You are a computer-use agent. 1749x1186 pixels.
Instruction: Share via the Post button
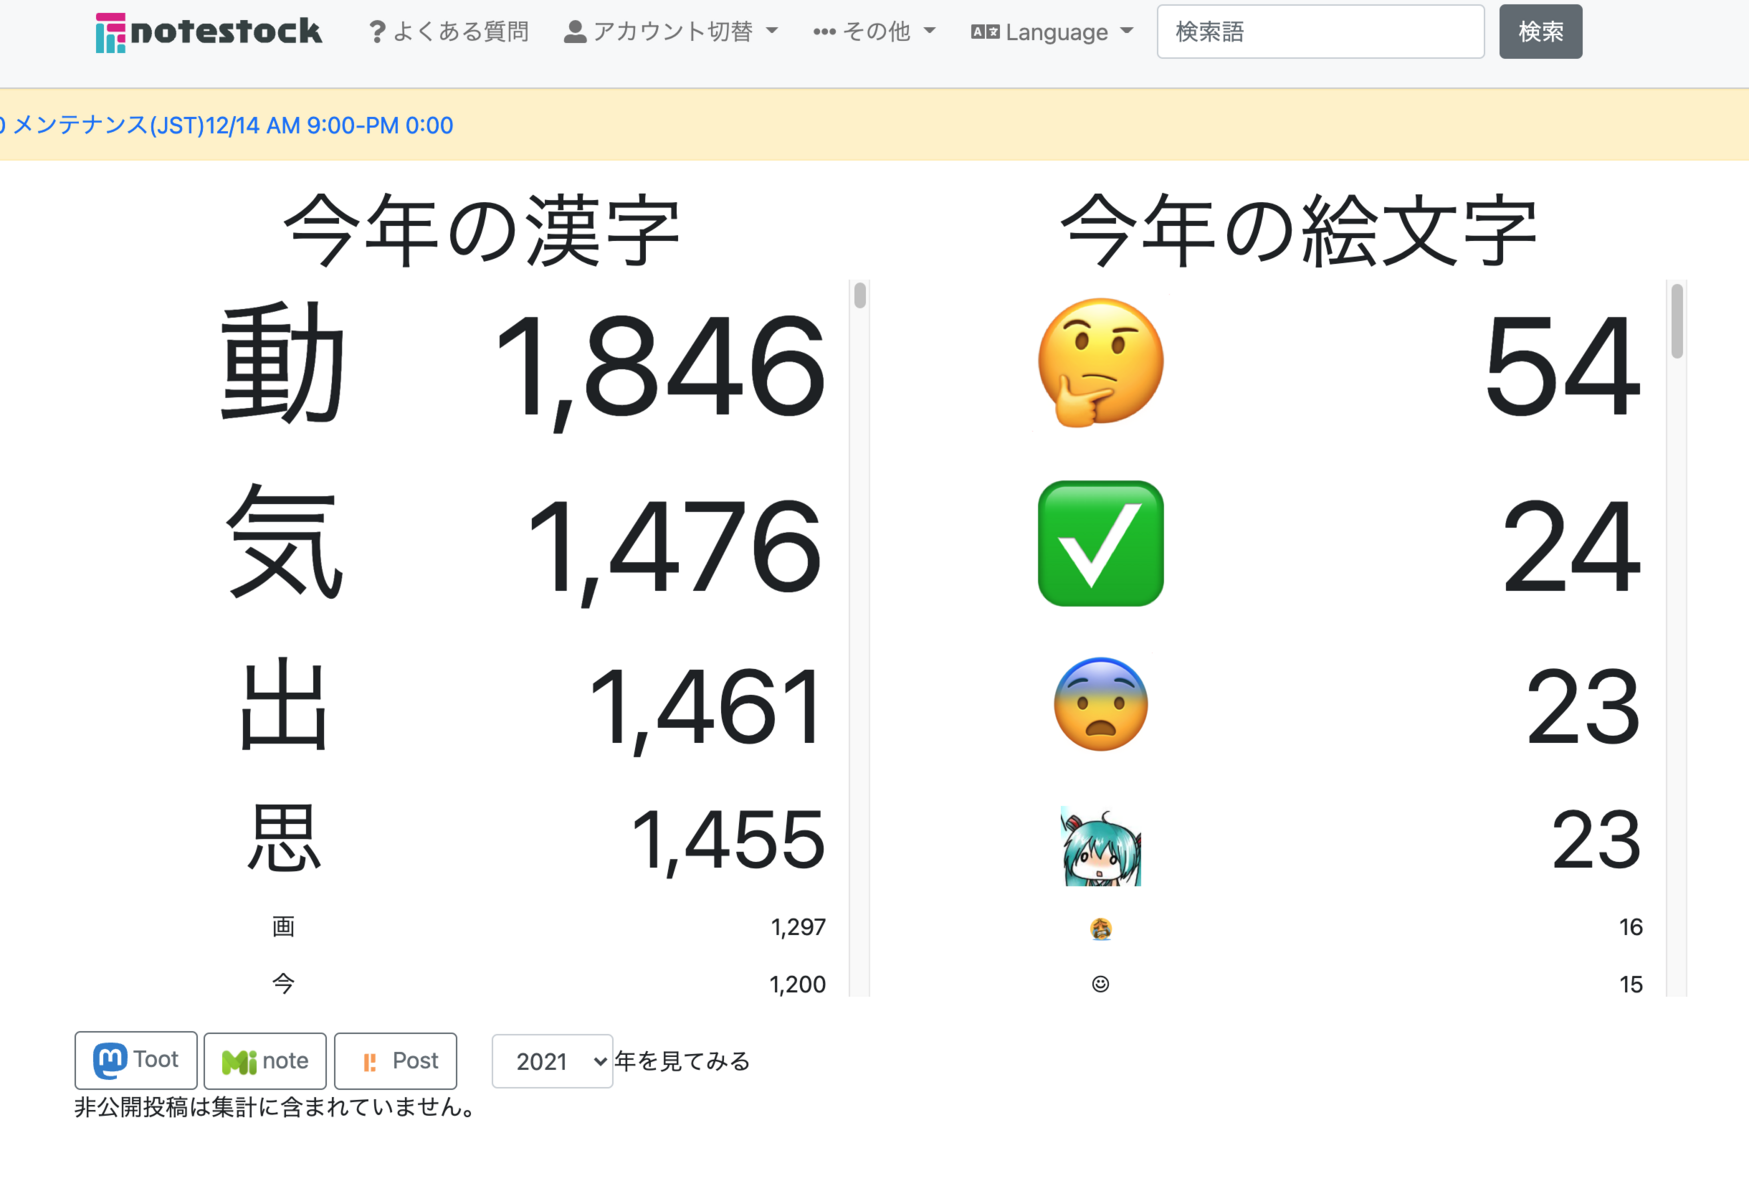click(x=395, y=1061)
